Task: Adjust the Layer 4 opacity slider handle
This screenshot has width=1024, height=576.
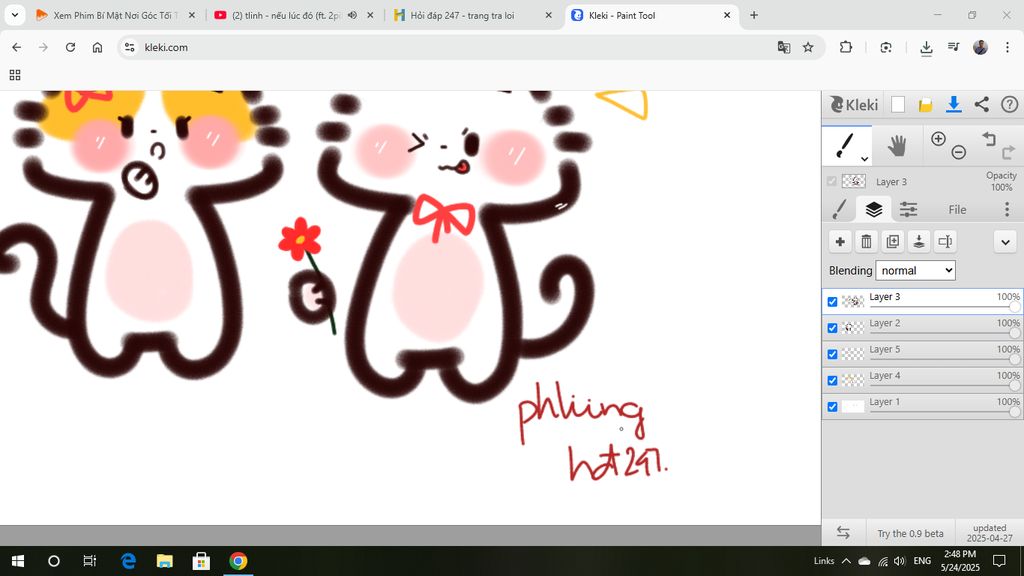Action: click(x=1014, y=386)
